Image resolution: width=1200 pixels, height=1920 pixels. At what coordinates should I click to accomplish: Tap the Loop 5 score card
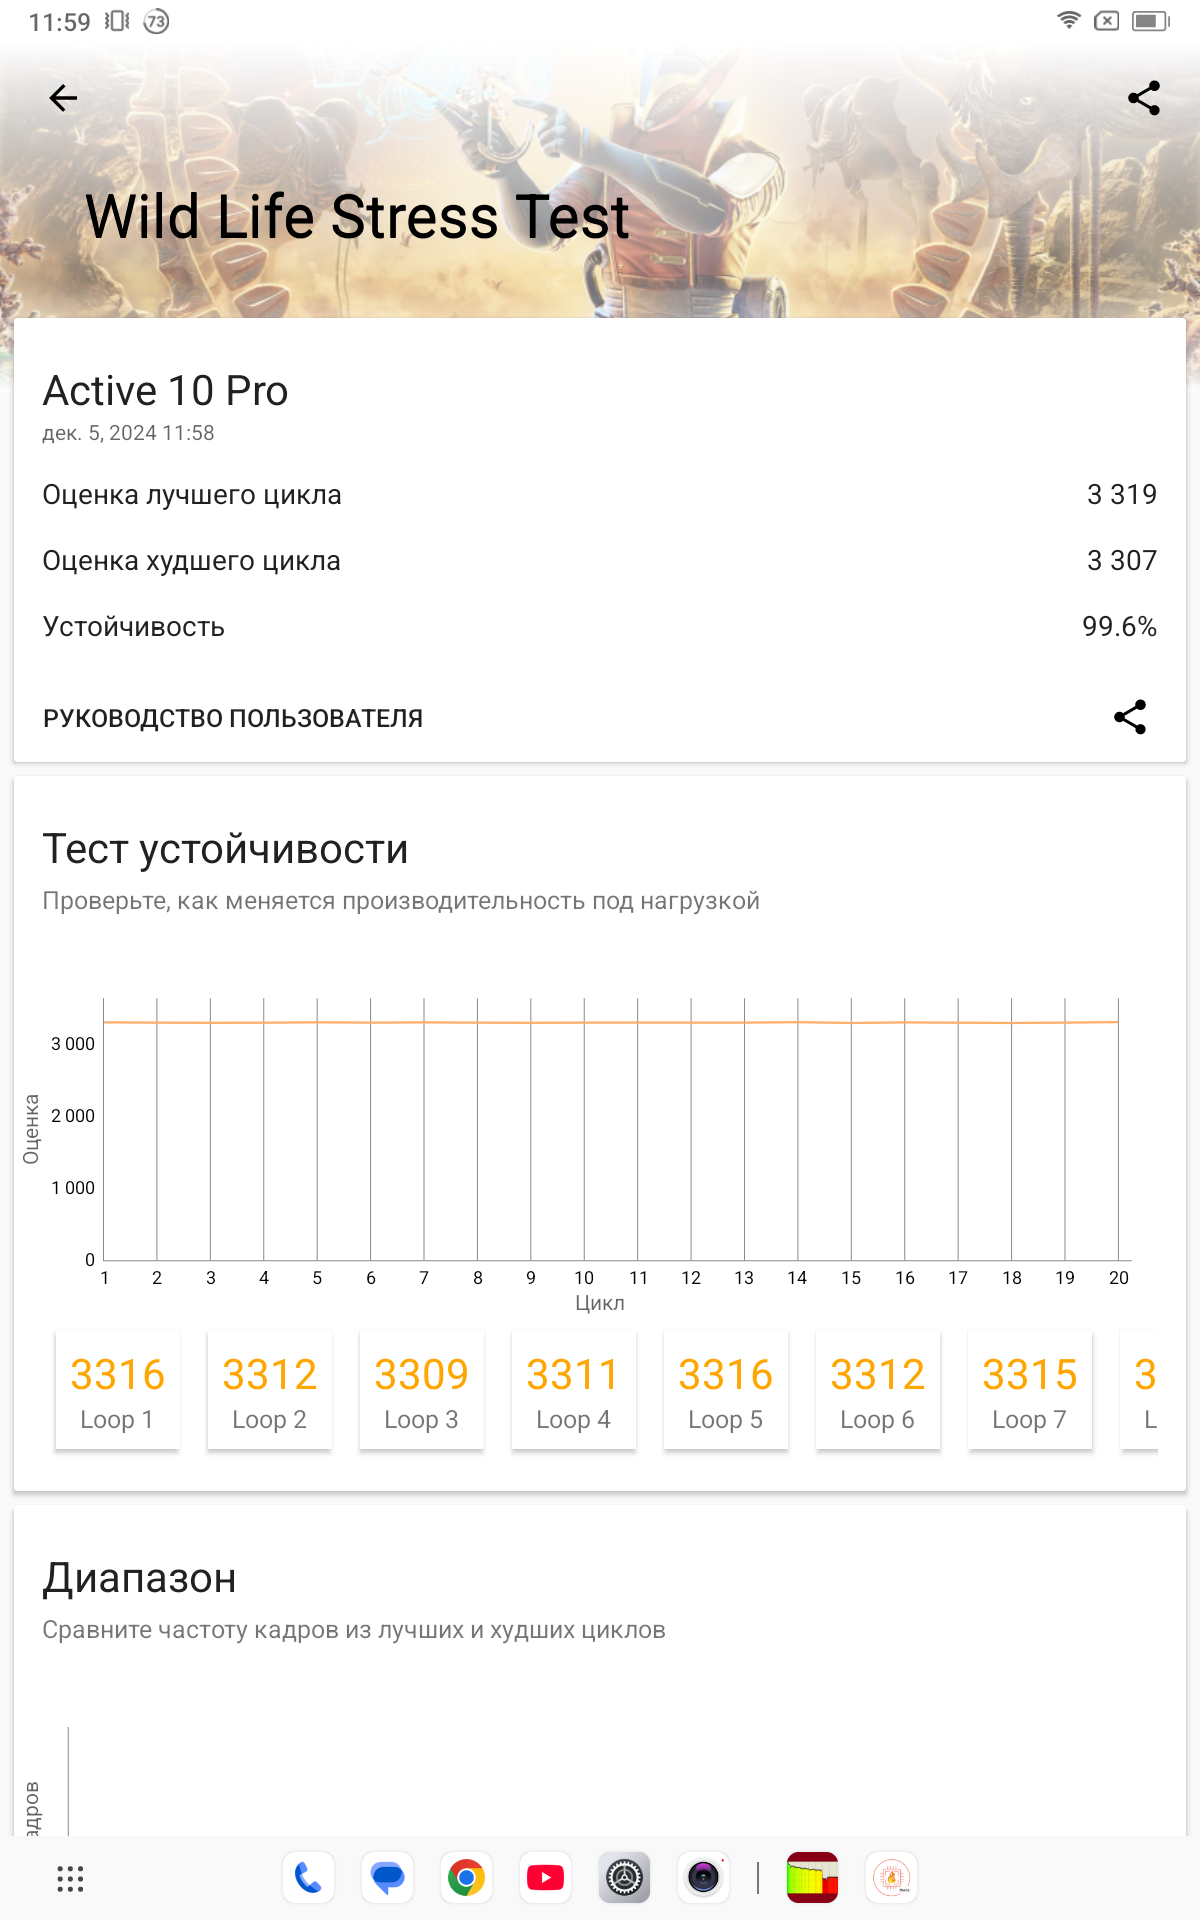[725, 1390]
